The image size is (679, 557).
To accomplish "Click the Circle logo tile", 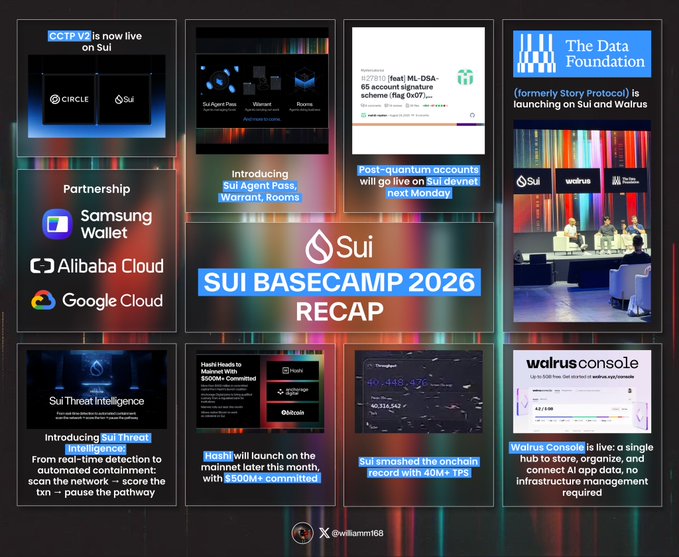I will point(69,99).
